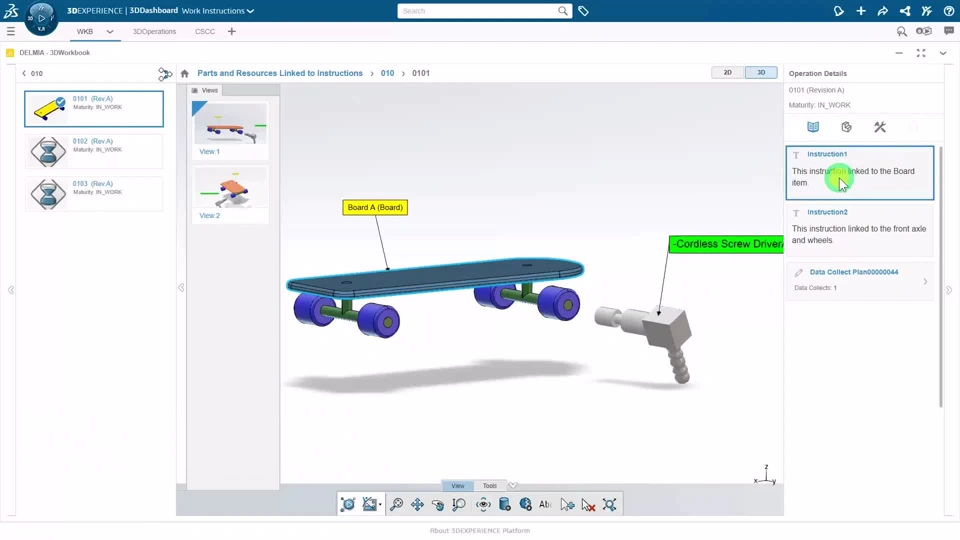Screen dimensions: 960x540
Task: Collapse the Views panel arrow
Action: pyautogui.click(x=181, y=288)
